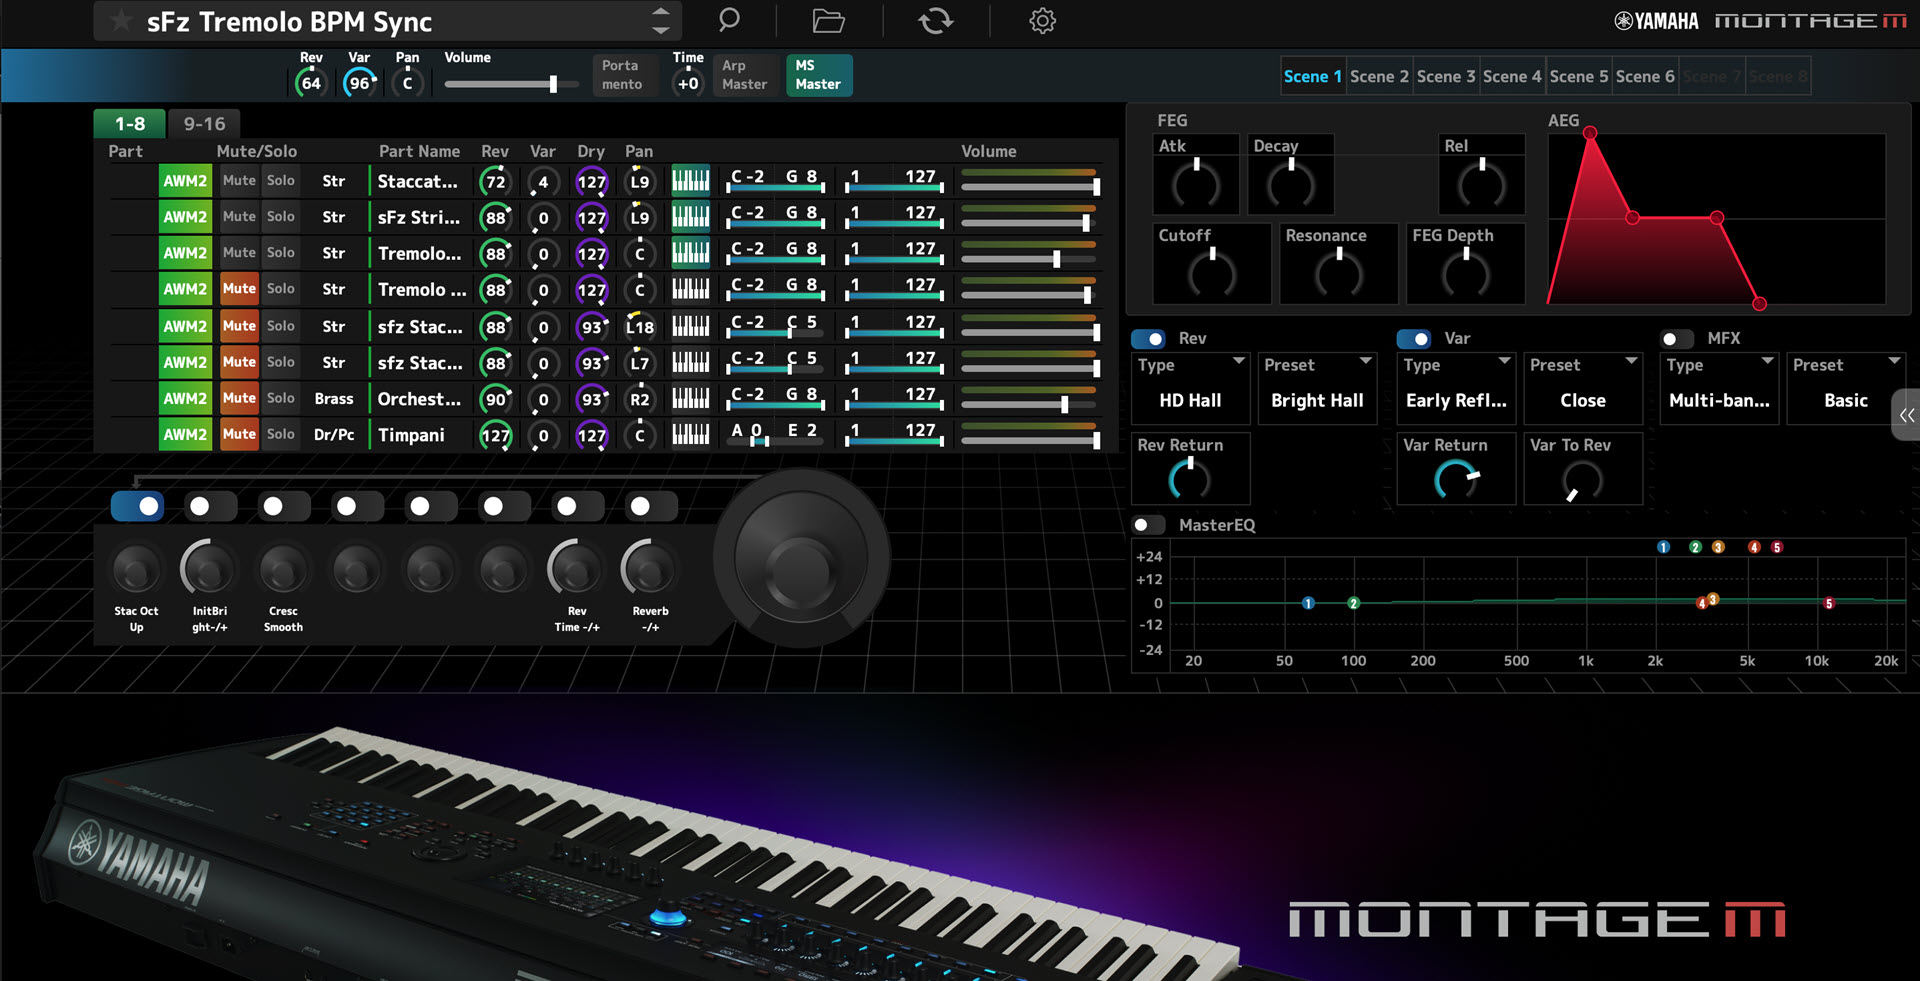1920x981 pixels.
Task: Click the AWM2 icon on the Timpani part
Action: click(185, 434)
